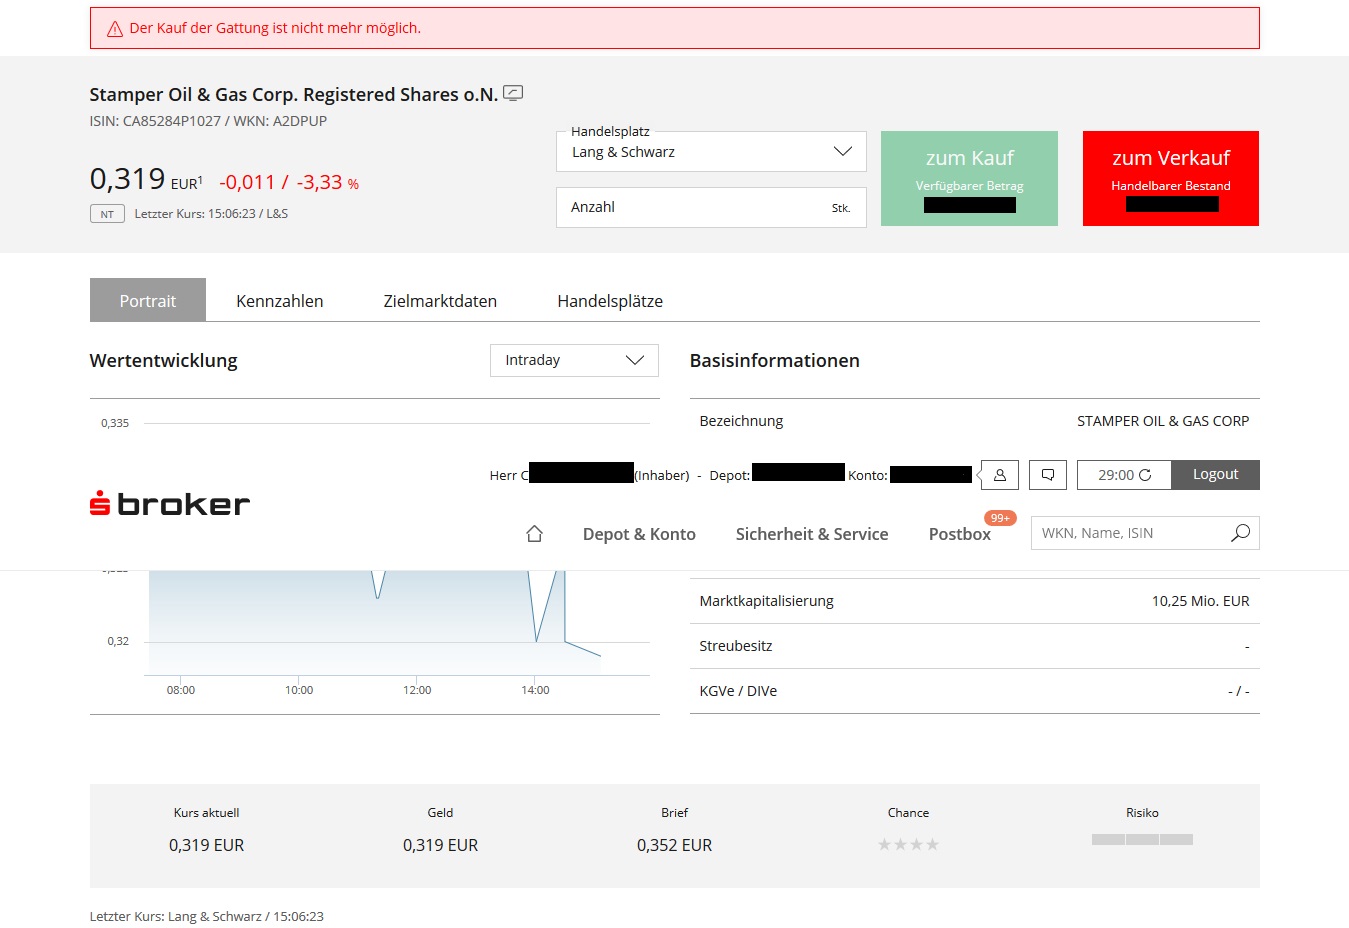Viewport: 1349px width, 928px height.
Task: Click the S Broker logo
Action: [x=168, y=503]
